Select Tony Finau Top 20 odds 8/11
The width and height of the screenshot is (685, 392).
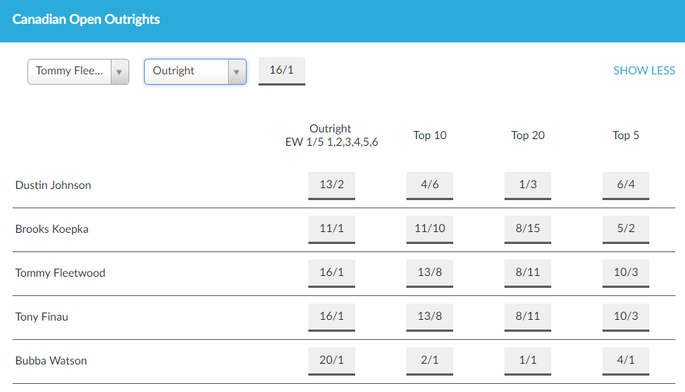pos(528,317)
